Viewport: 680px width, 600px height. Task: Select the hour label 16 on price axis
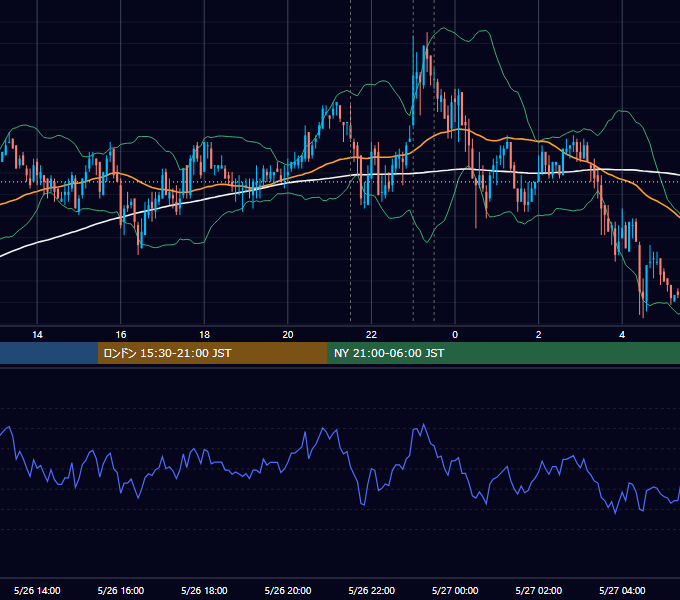[121, 335]
